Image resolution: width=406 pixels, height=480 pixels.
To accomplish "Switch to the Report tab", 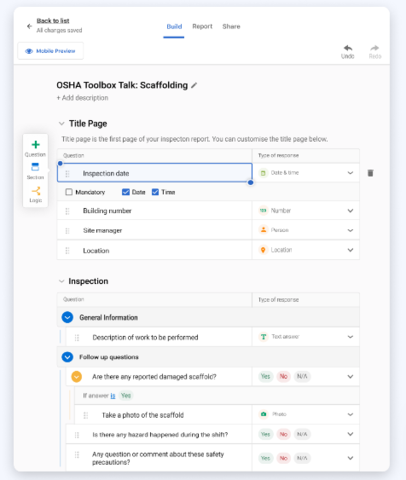I will (x=202, y=26).
